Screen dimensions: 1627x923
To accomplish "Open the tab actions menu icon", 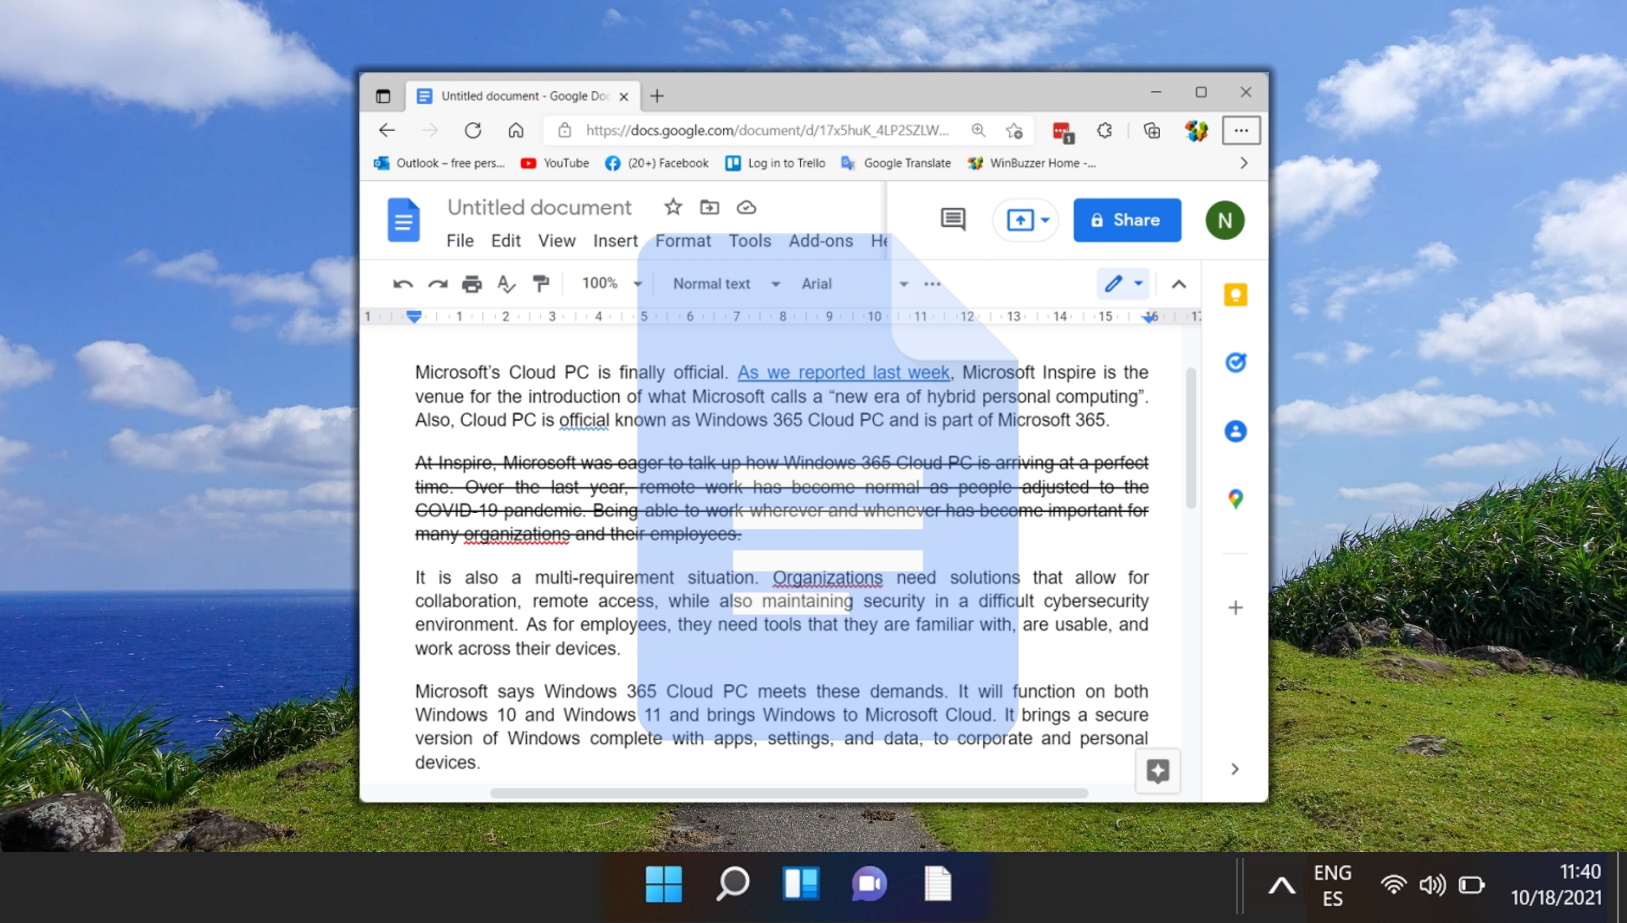I will coord(383,96).
